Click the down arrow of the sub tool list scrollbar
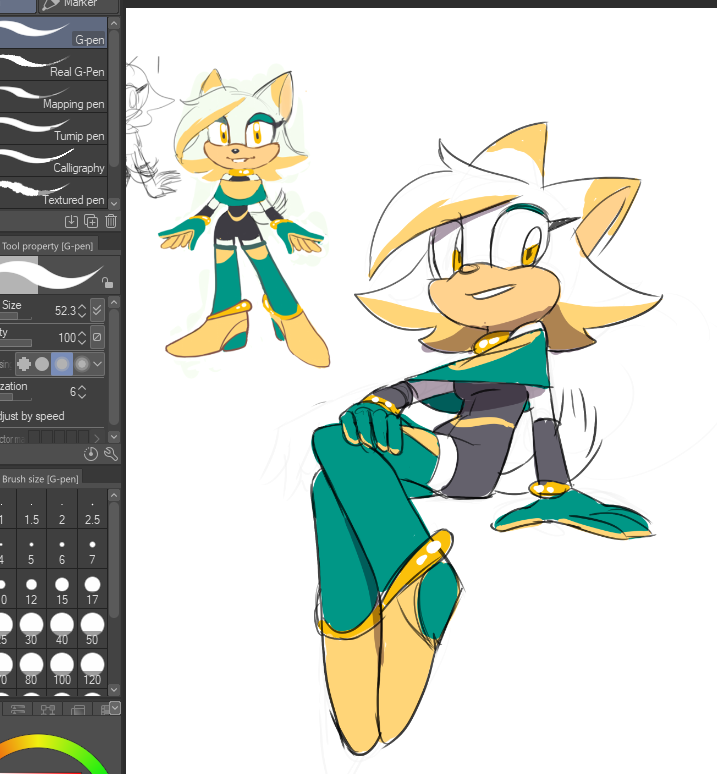The image size is (717, 774). (114, 203)
